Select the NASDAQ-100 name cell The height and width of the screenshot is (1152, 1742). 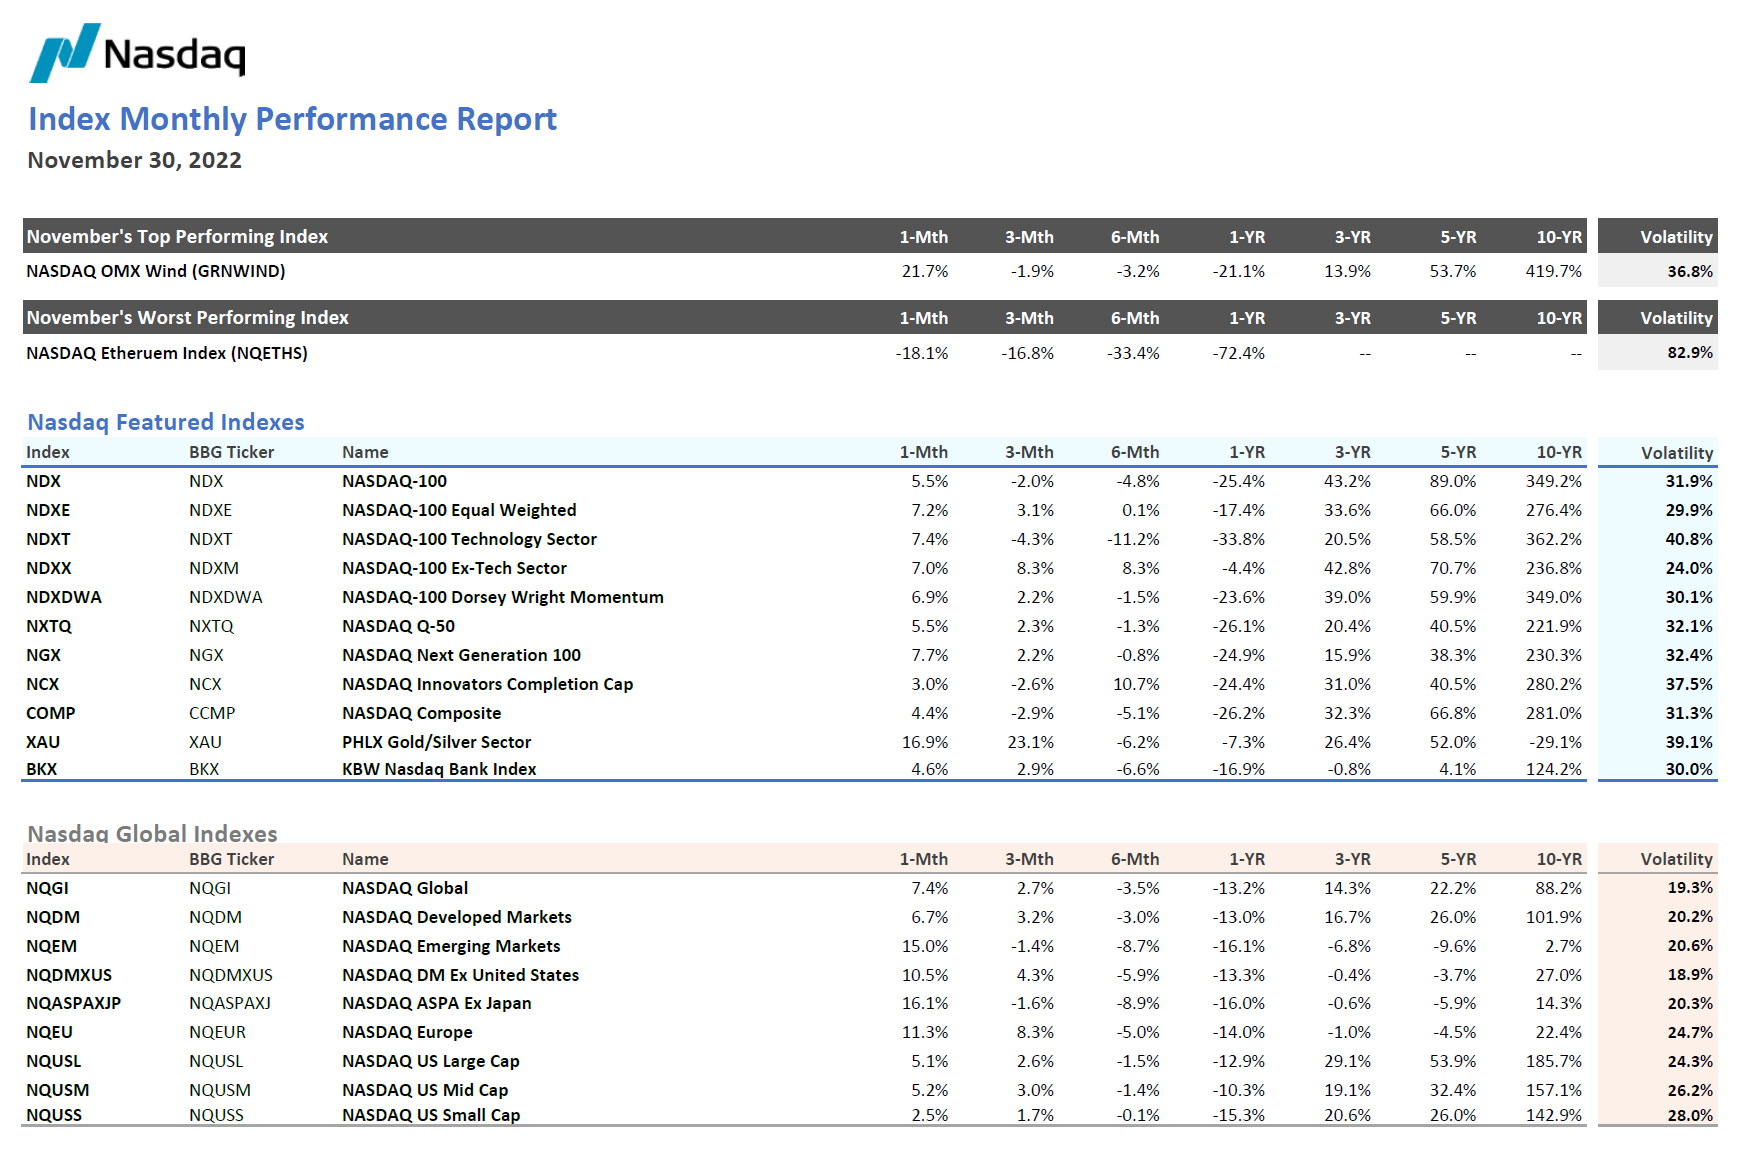(x=394, y=481)
